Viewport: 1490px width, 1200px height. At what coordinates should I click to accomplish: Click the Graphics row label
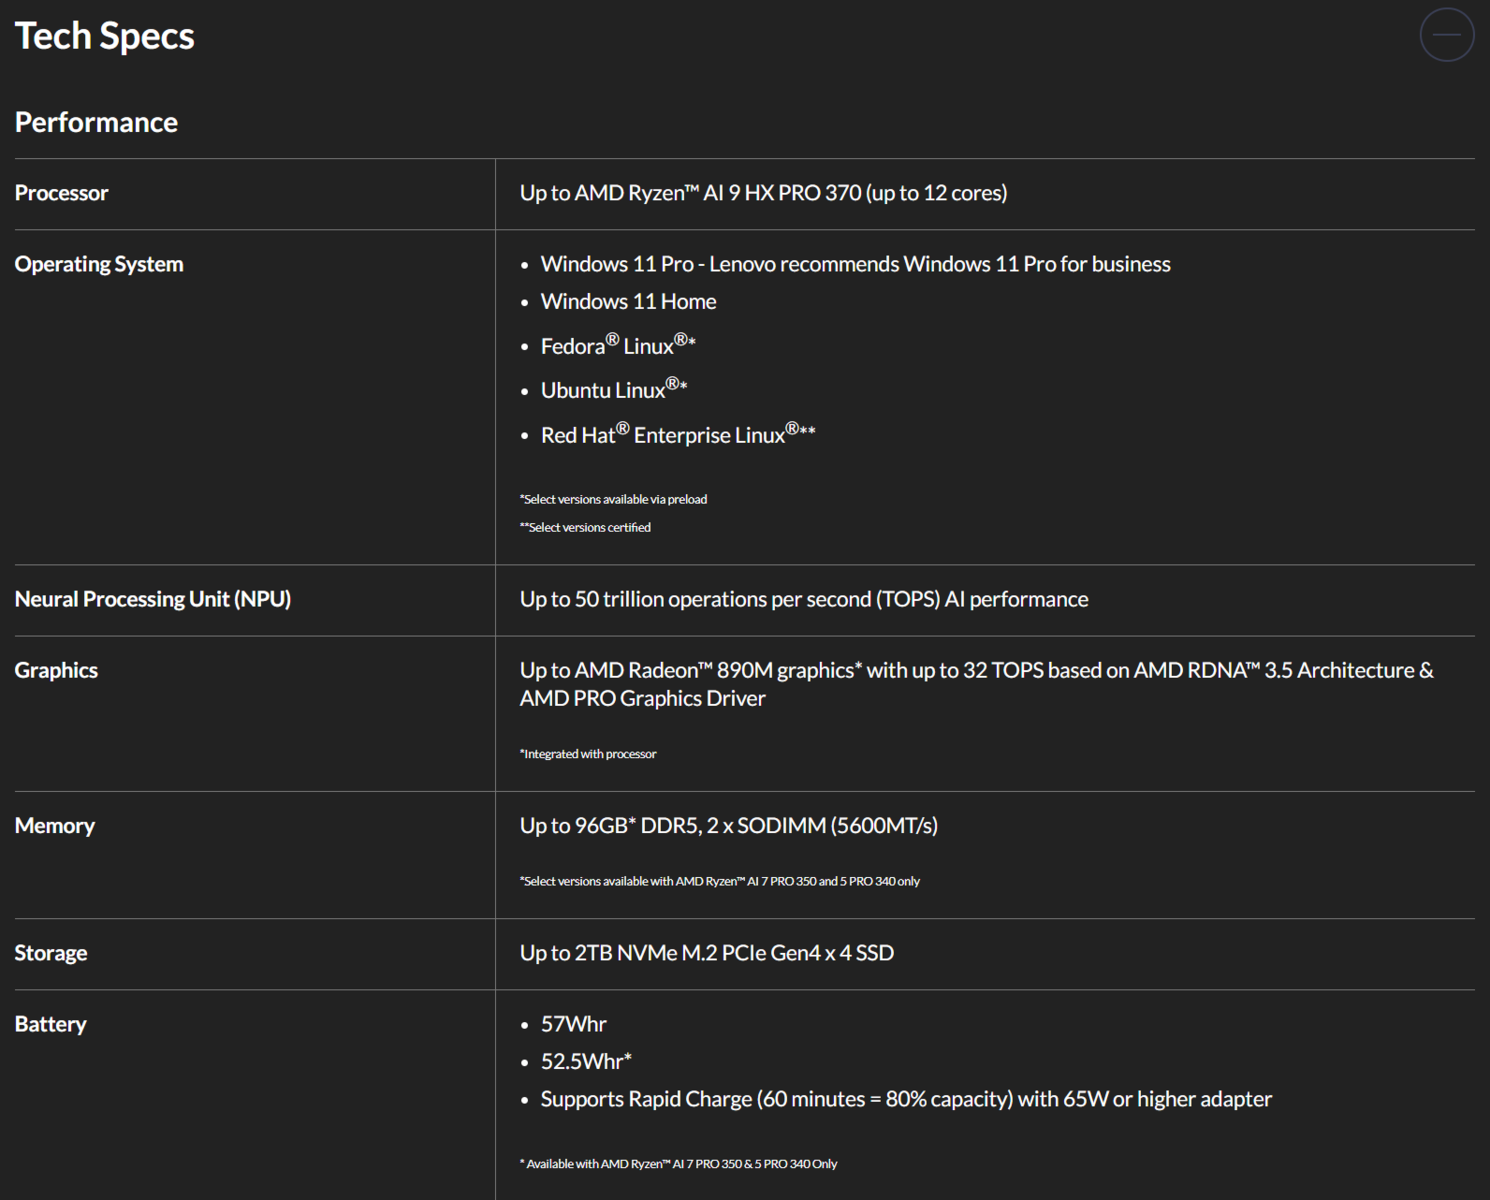point(56,670)
